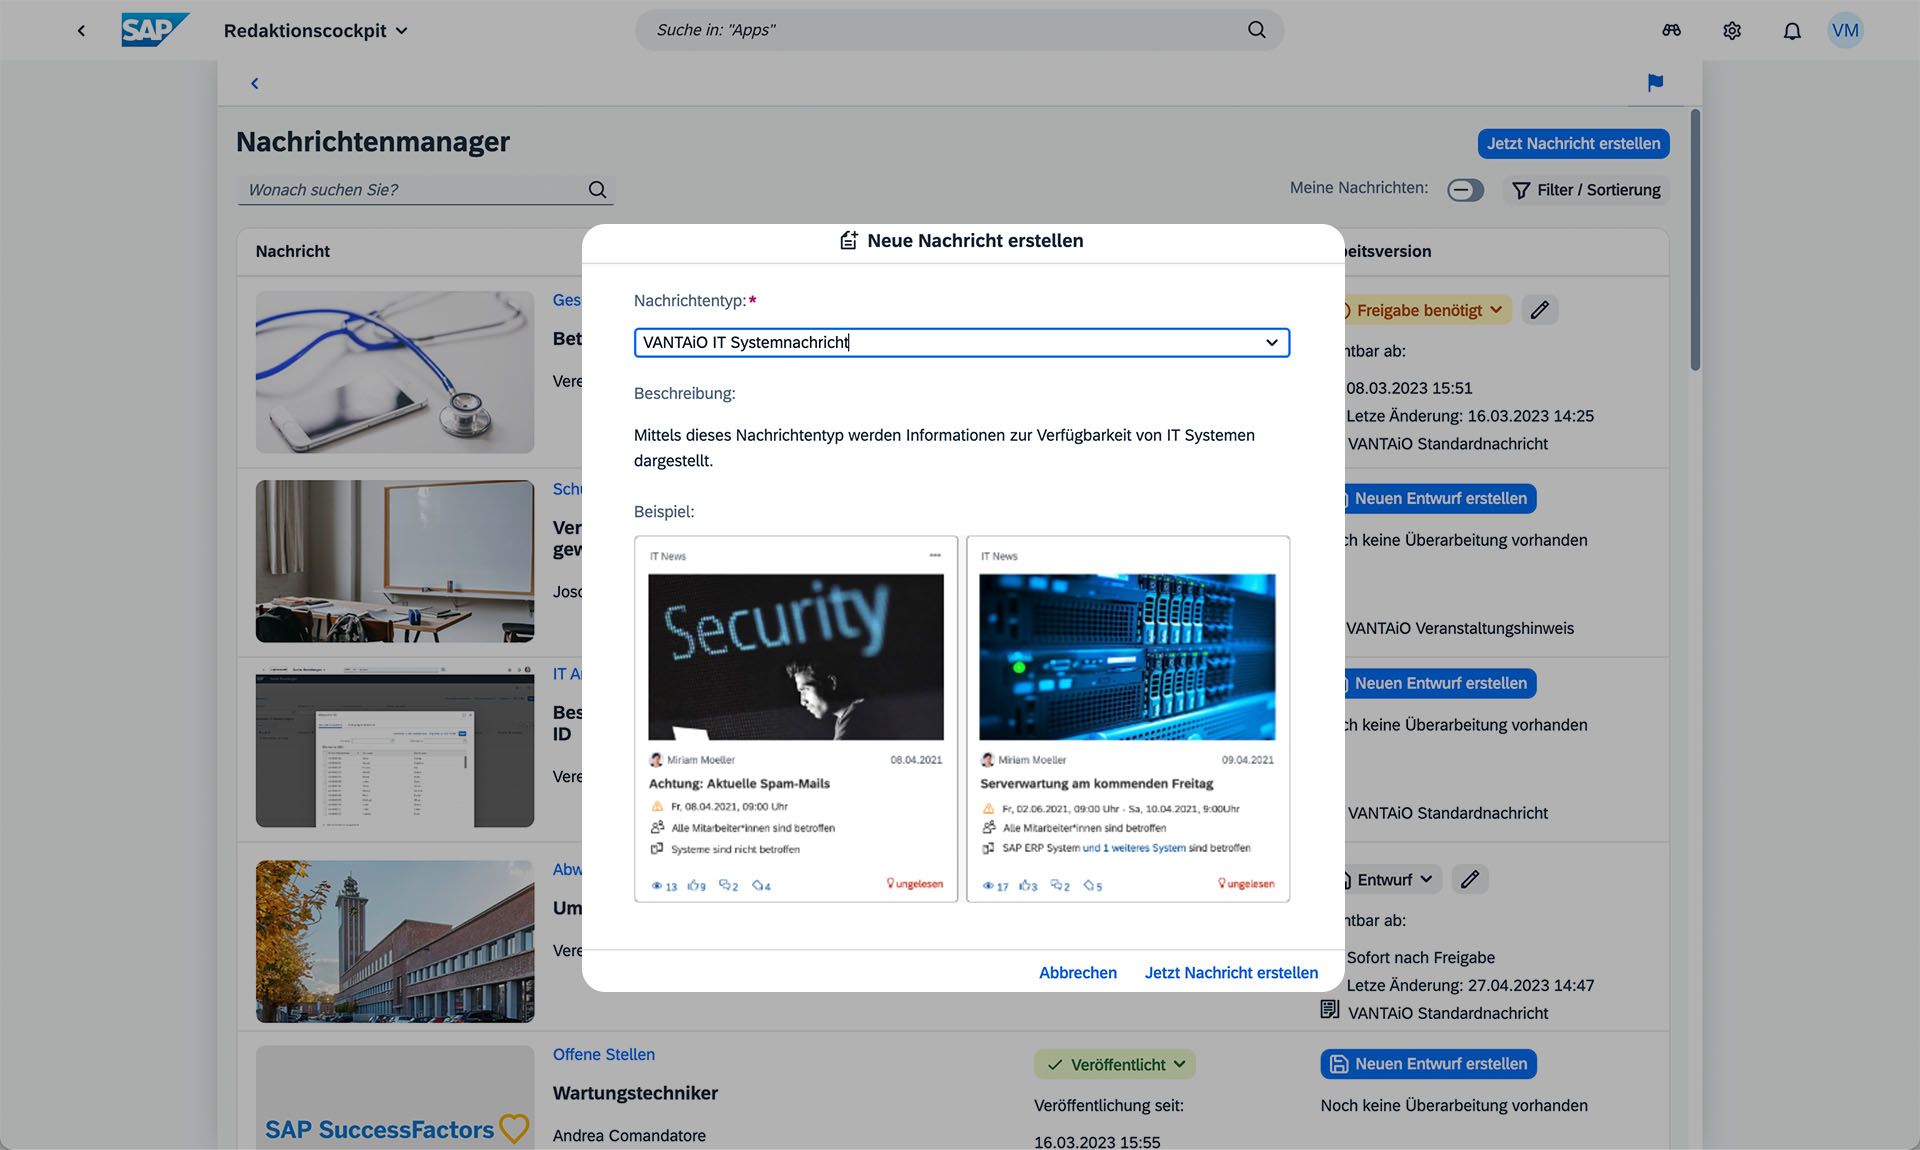Open the Redaktionscockpit menu dropdown
The image size is (1920, 1150).
(315, 31)
